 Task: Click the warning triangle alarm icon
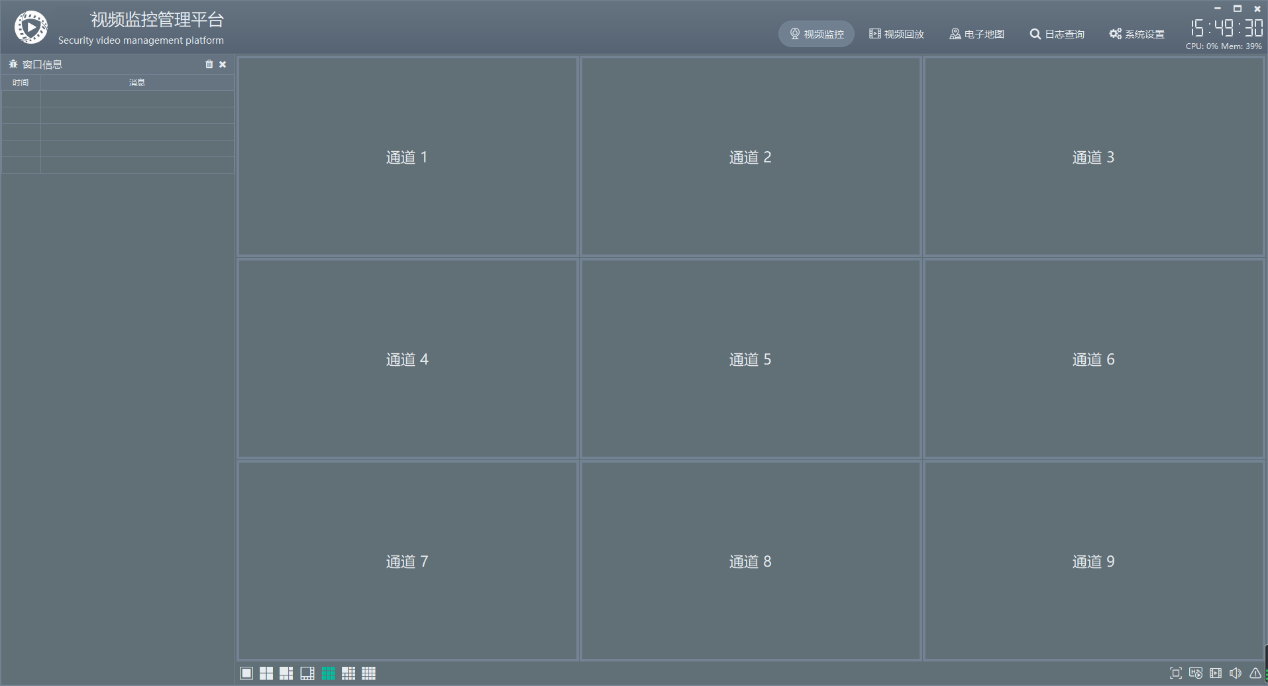click(x=1255, y=673)
